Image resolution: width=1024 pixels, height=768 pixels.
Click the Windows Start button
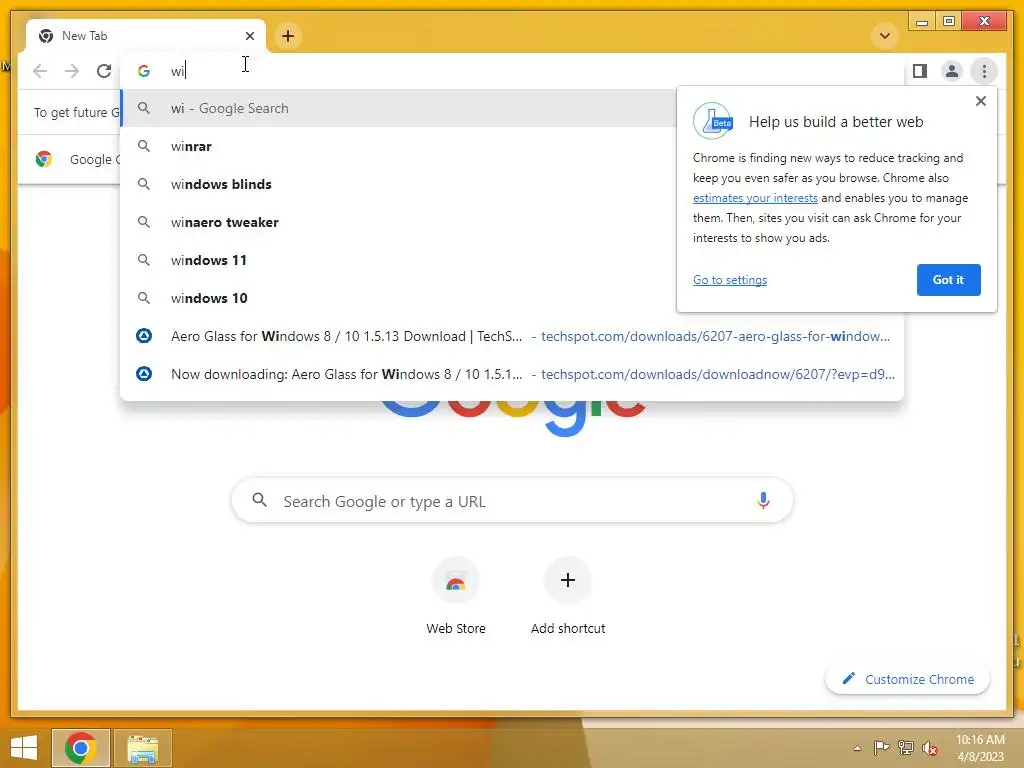[24, 748]
